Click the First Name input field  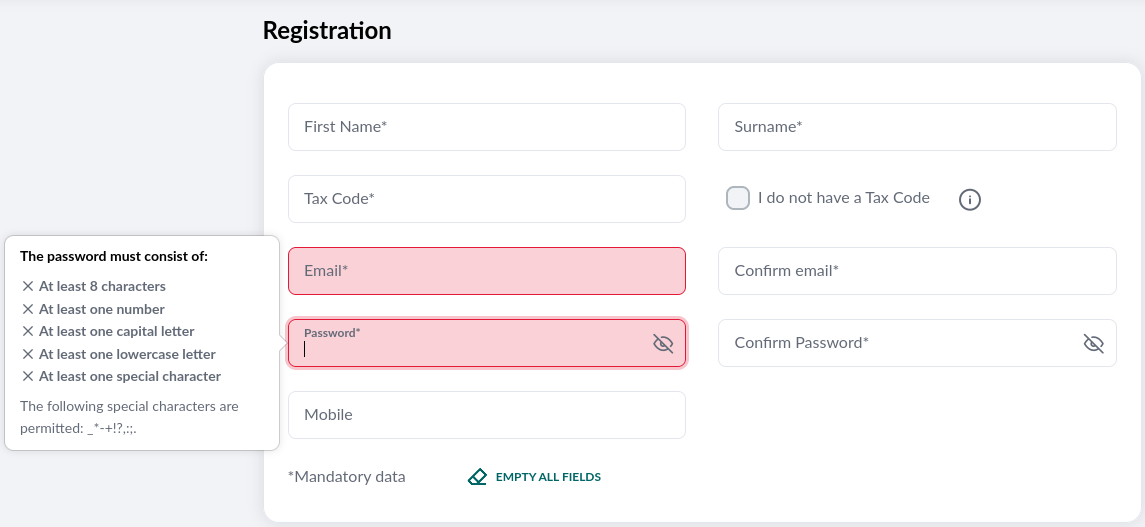(486, 127)
